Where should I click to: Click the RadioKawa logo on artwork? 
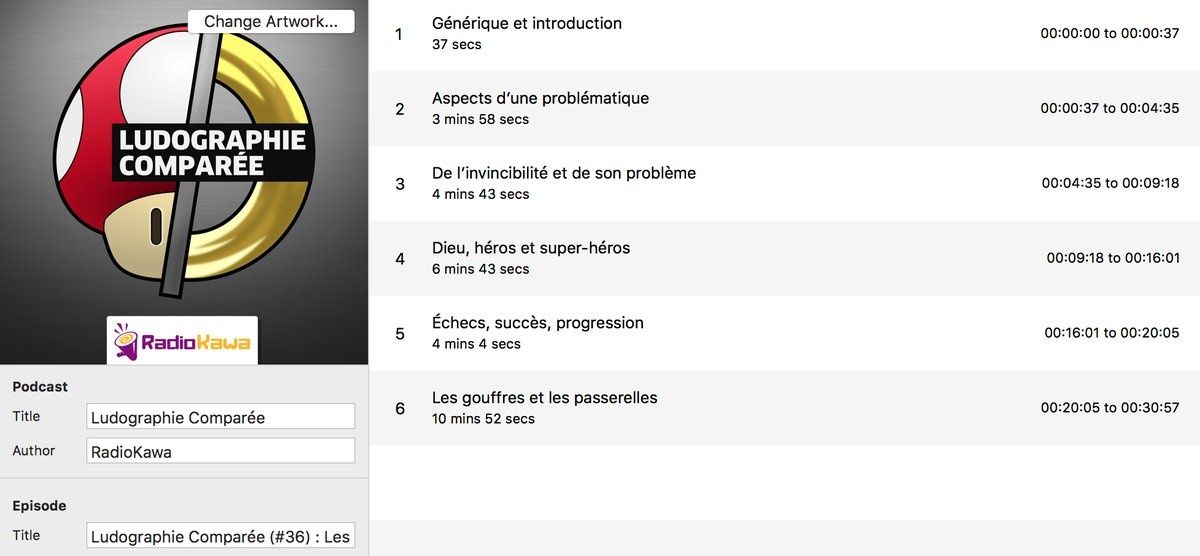pos(182,341)
